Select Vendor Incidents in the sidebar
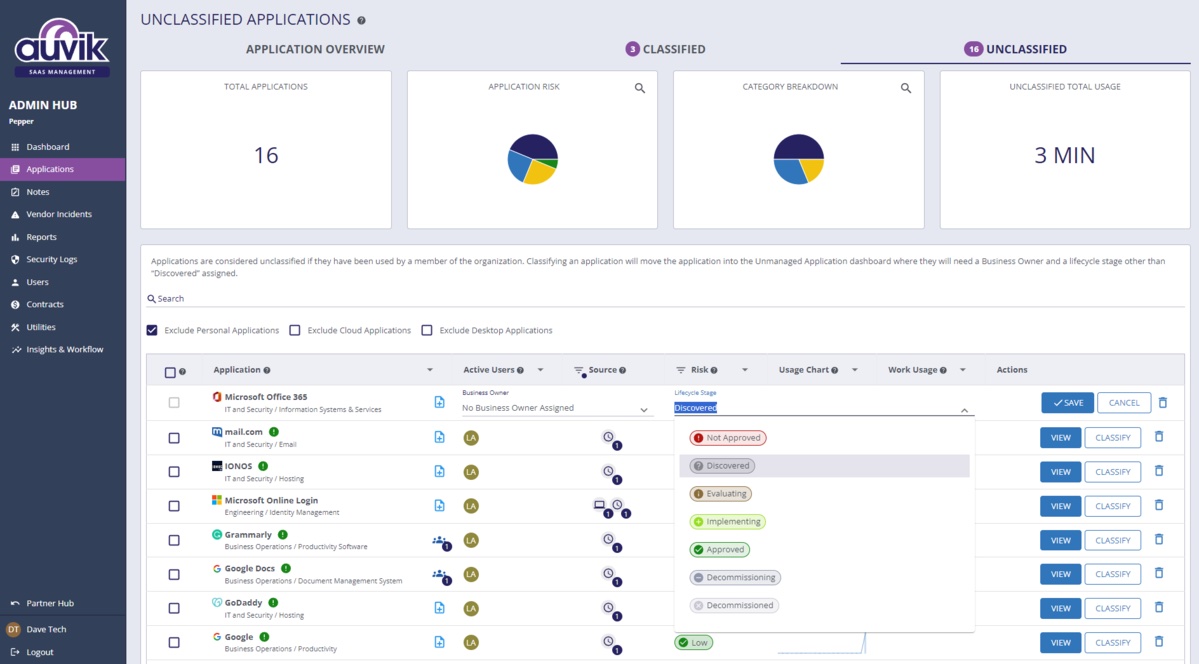 tap(57, 214)
